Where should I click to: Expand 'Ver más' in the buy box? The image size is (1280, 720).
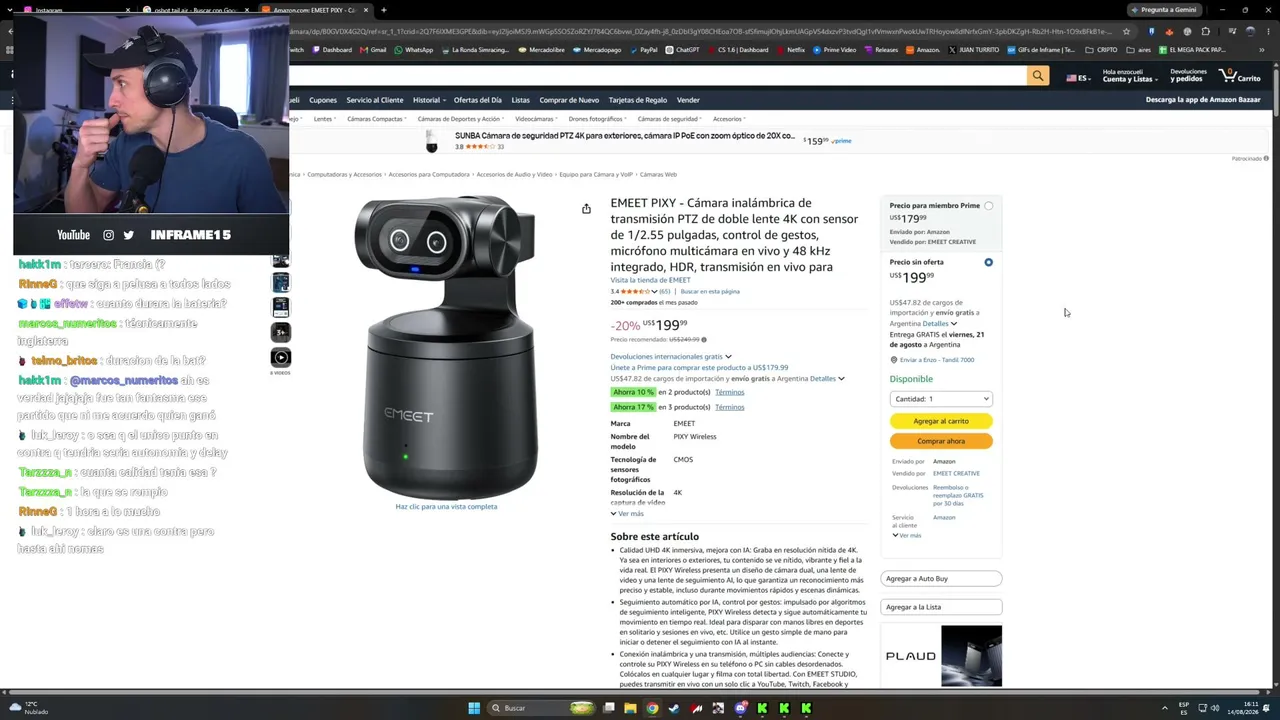(x=907, y=536)
